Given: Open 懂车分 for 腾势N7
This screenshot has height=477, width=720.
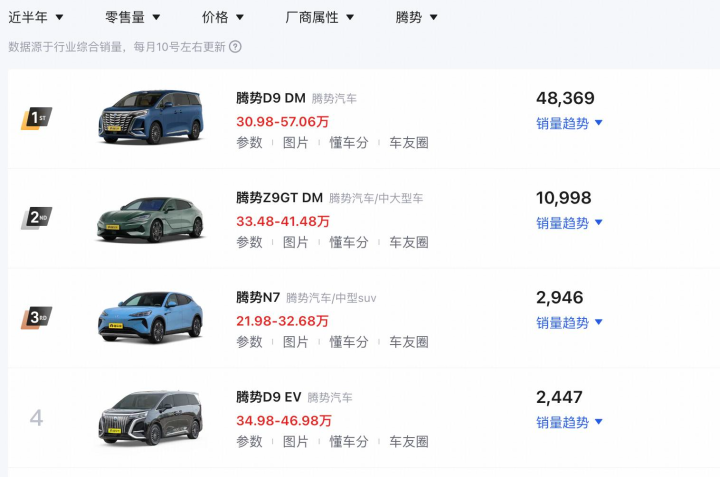Looking at the screenshot, I should coord(349,342).
